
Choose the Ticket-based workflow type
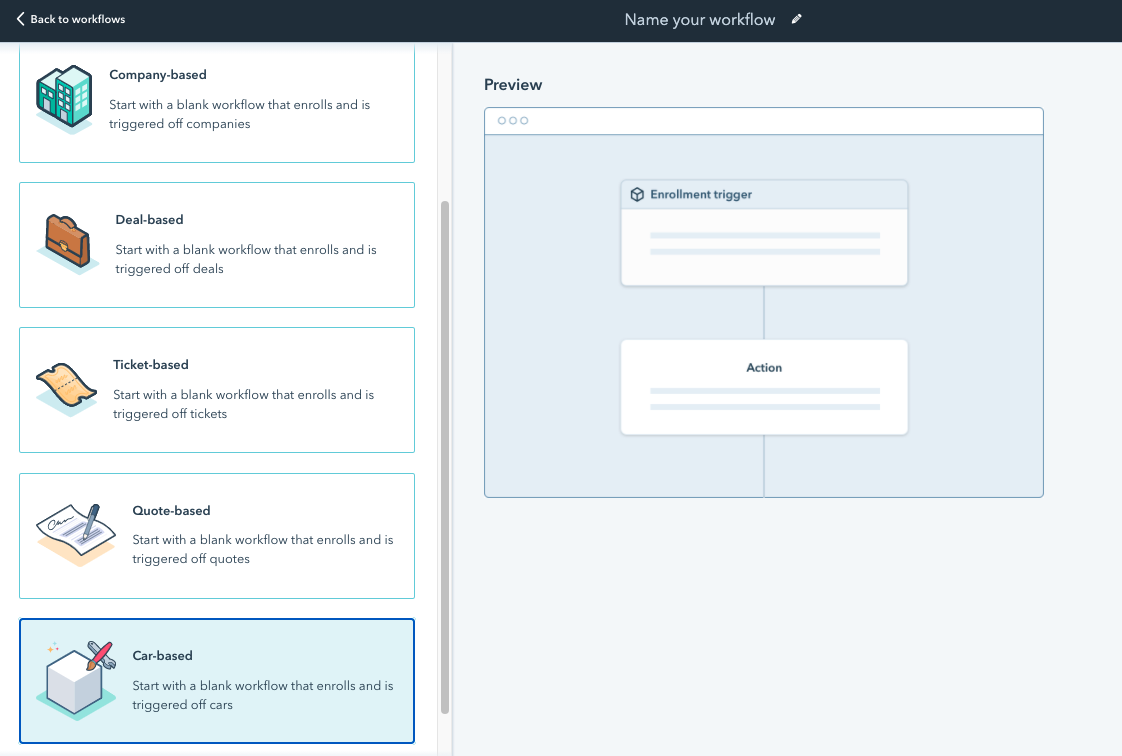click(x=217, y=389)
